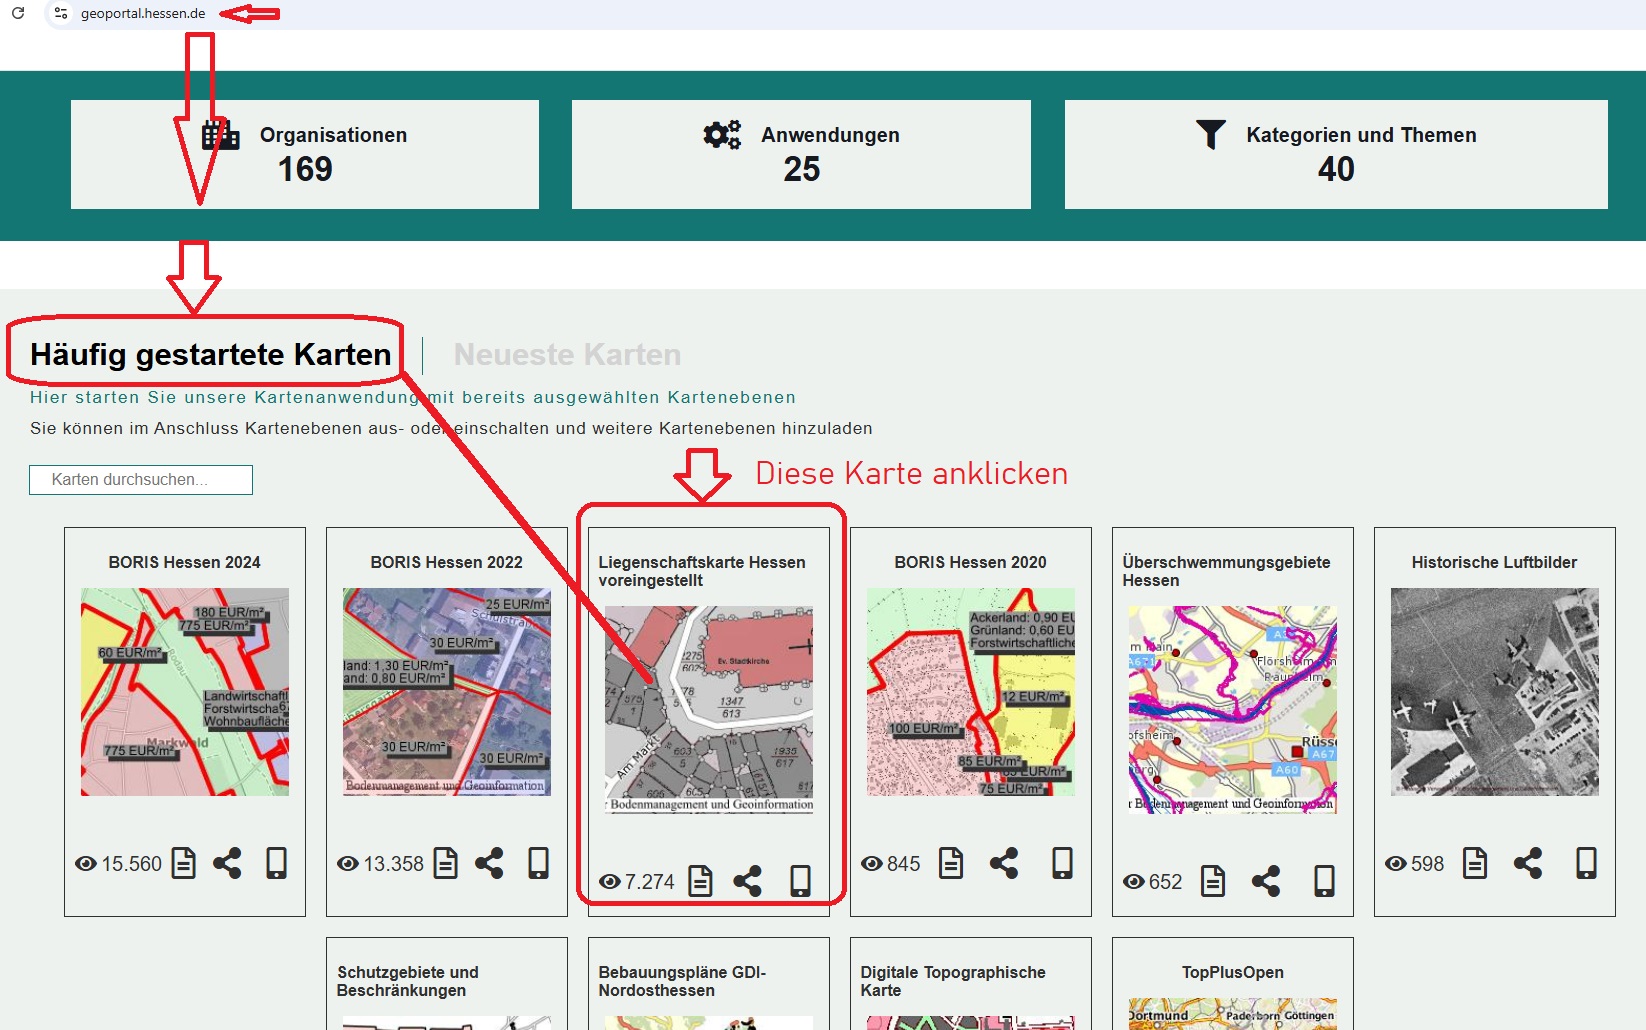
Task: Open mobile view for Liegenschaftskarte Hessen
Action: pyautogui.click(x=801, y=881)
